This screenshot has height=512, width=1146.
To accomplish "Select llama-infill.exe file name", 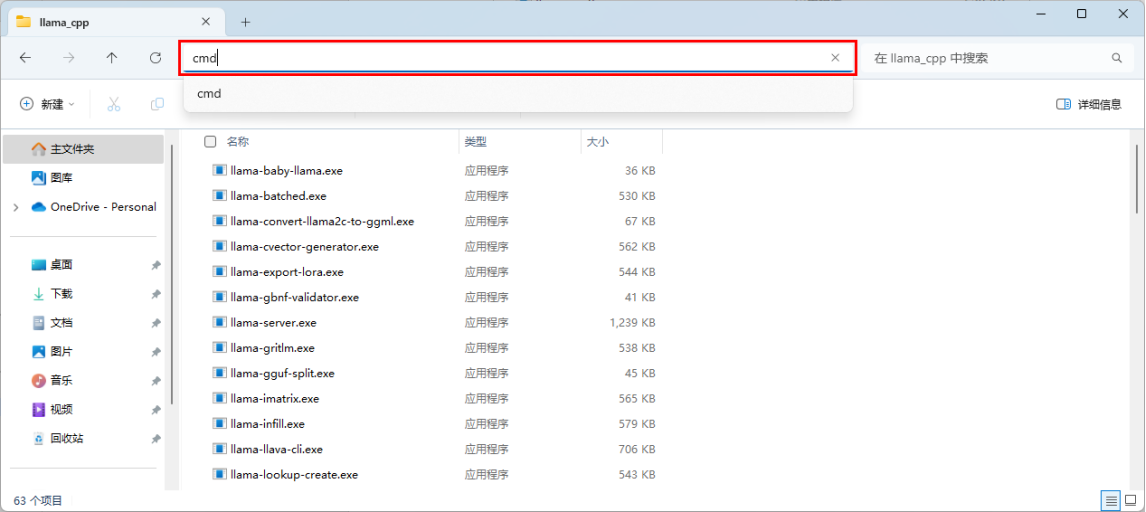I will click(267, 424).
